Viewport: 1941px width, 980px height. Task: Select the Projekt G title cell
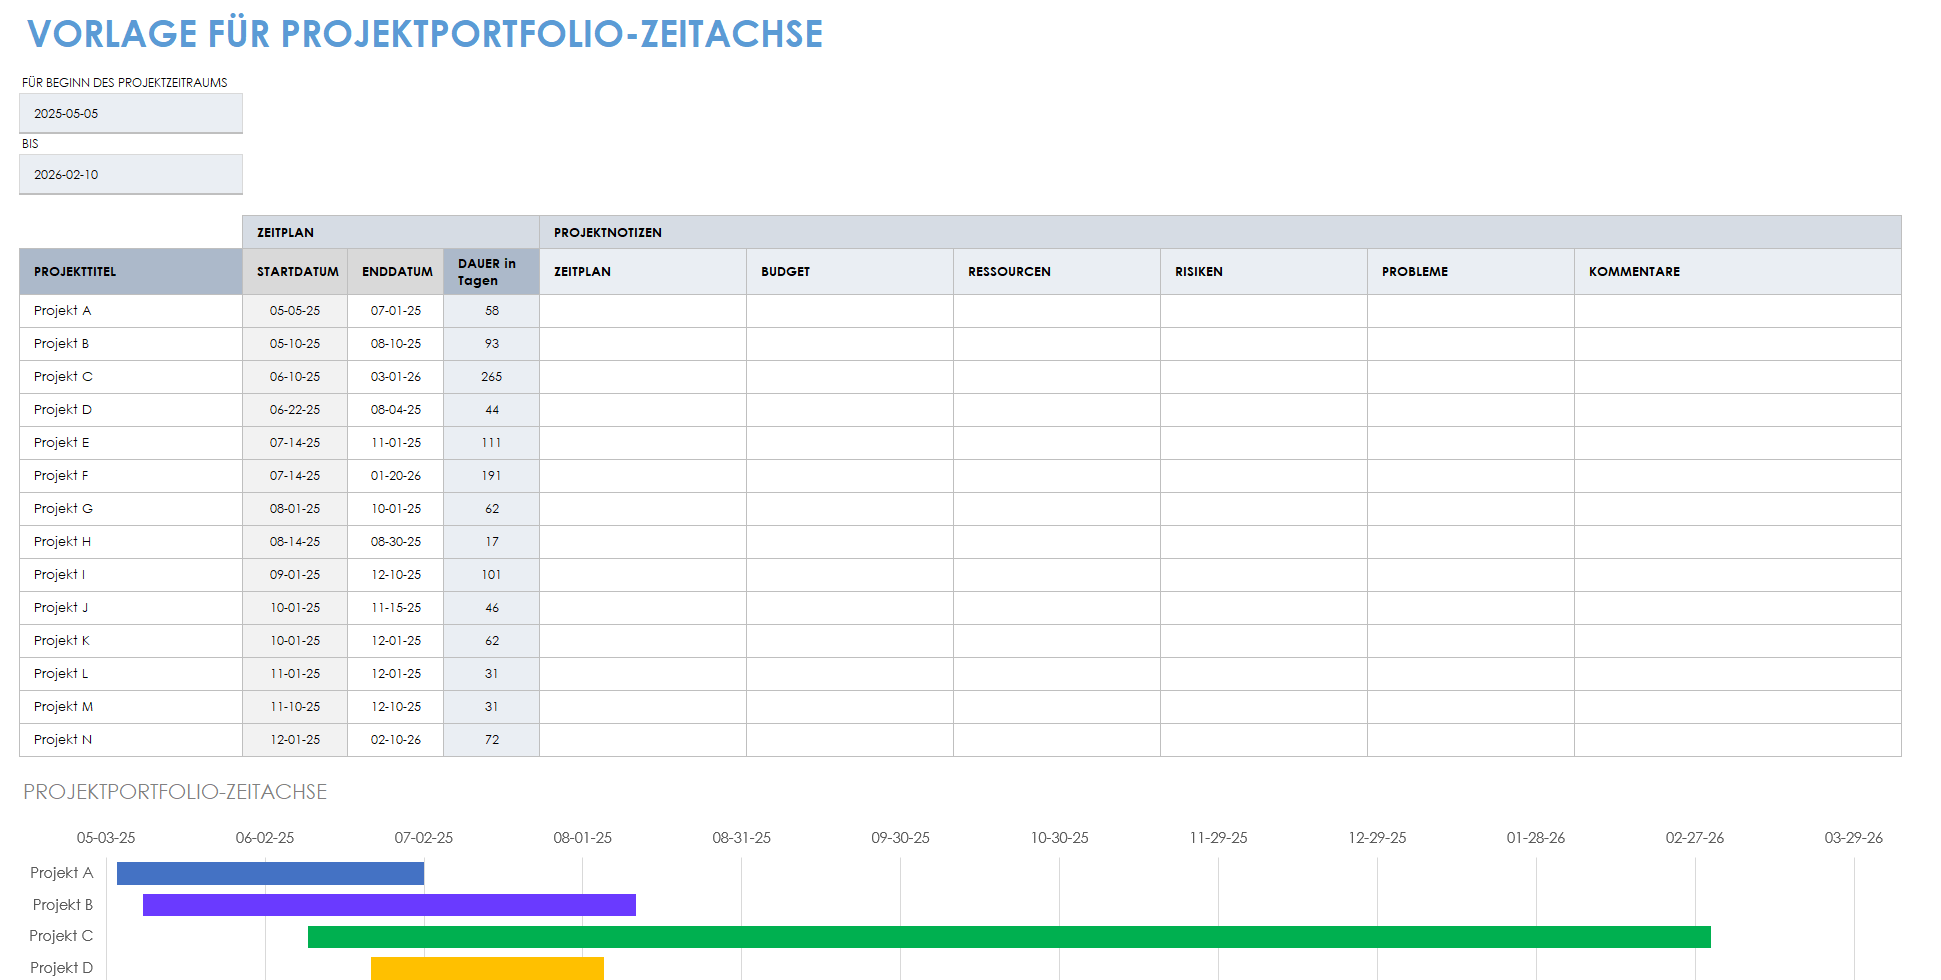point(131,509)
